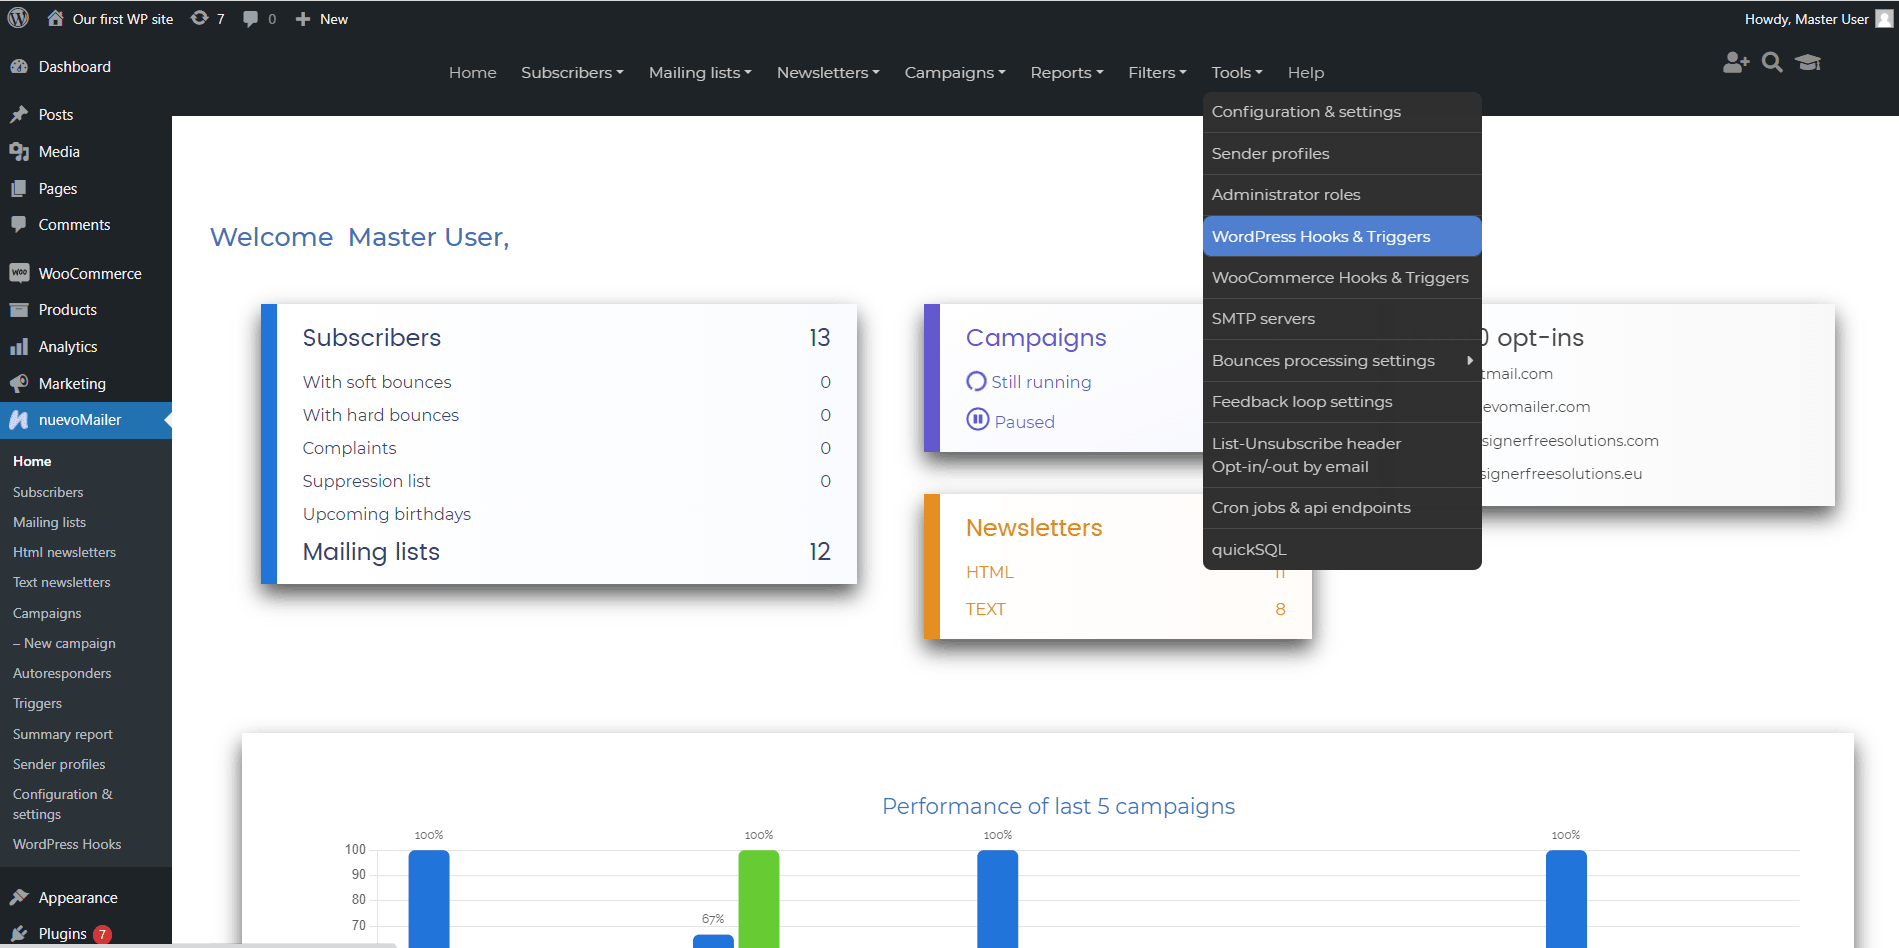Click the WooCommerce icon in sidebar
1899x948 pixels.
[19, 273]
